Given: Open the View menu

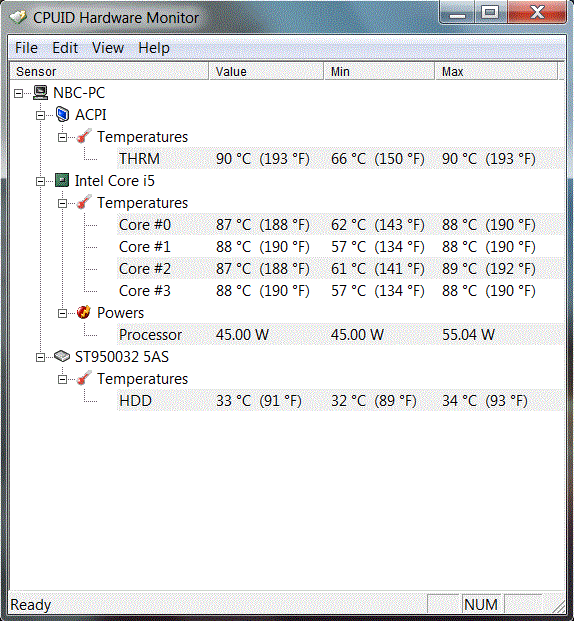Looking at the screenshot, I should [x=108, y=48].
